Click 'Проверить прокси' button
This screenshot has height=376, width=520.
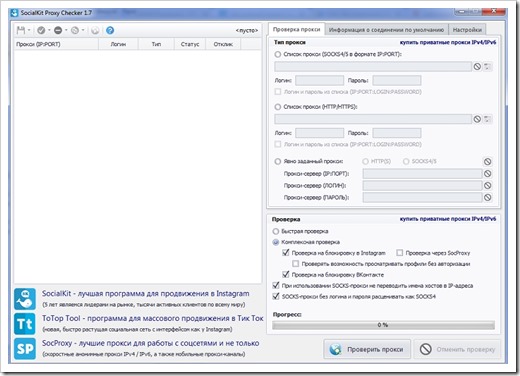click(367, 349)
